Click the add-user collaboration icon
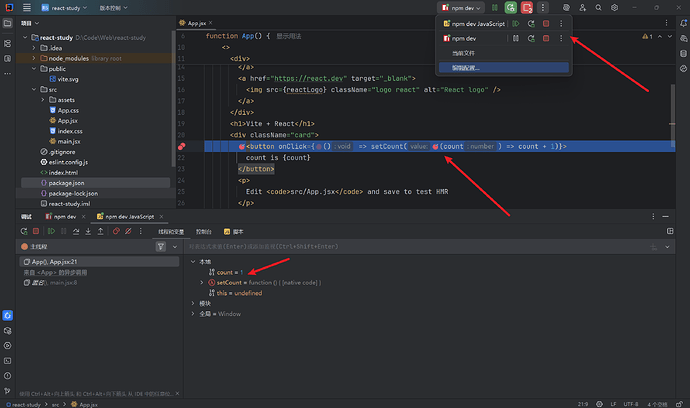Image resolution: width=690 pixels, height=408 pixels. 583,7
